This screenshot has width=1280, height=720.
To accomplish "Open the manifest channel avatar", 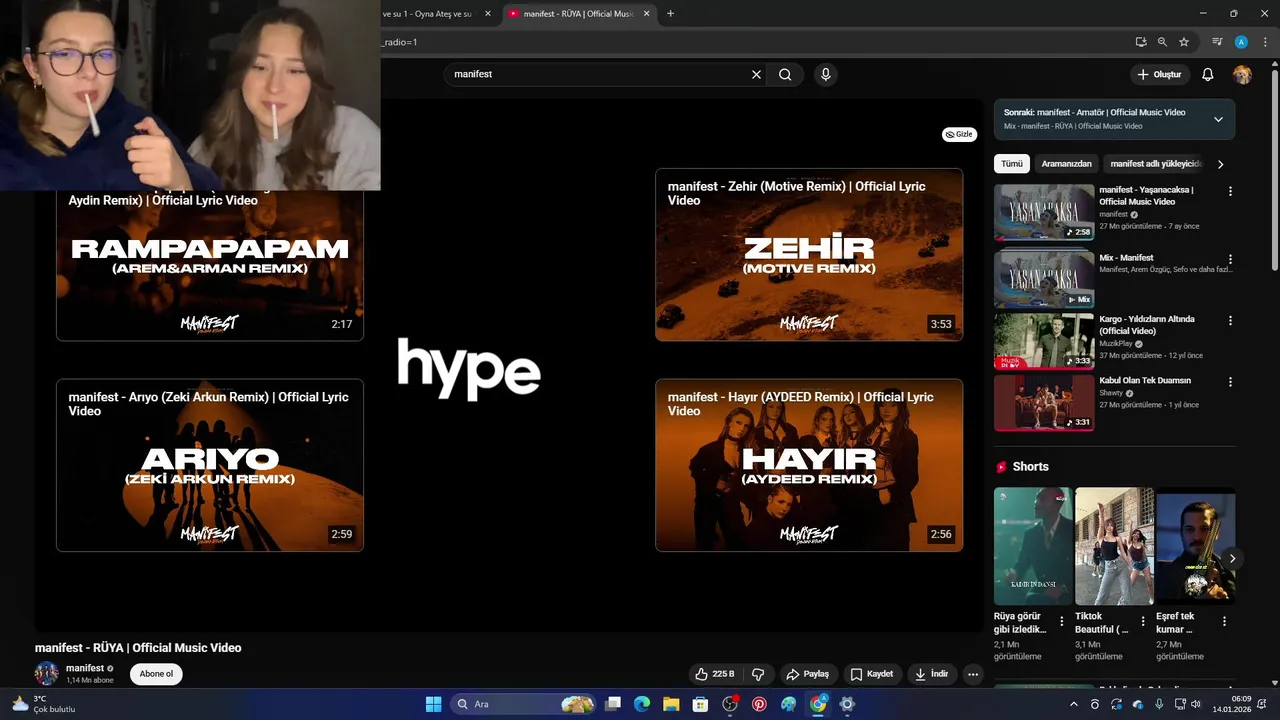I will pos(47,674).
